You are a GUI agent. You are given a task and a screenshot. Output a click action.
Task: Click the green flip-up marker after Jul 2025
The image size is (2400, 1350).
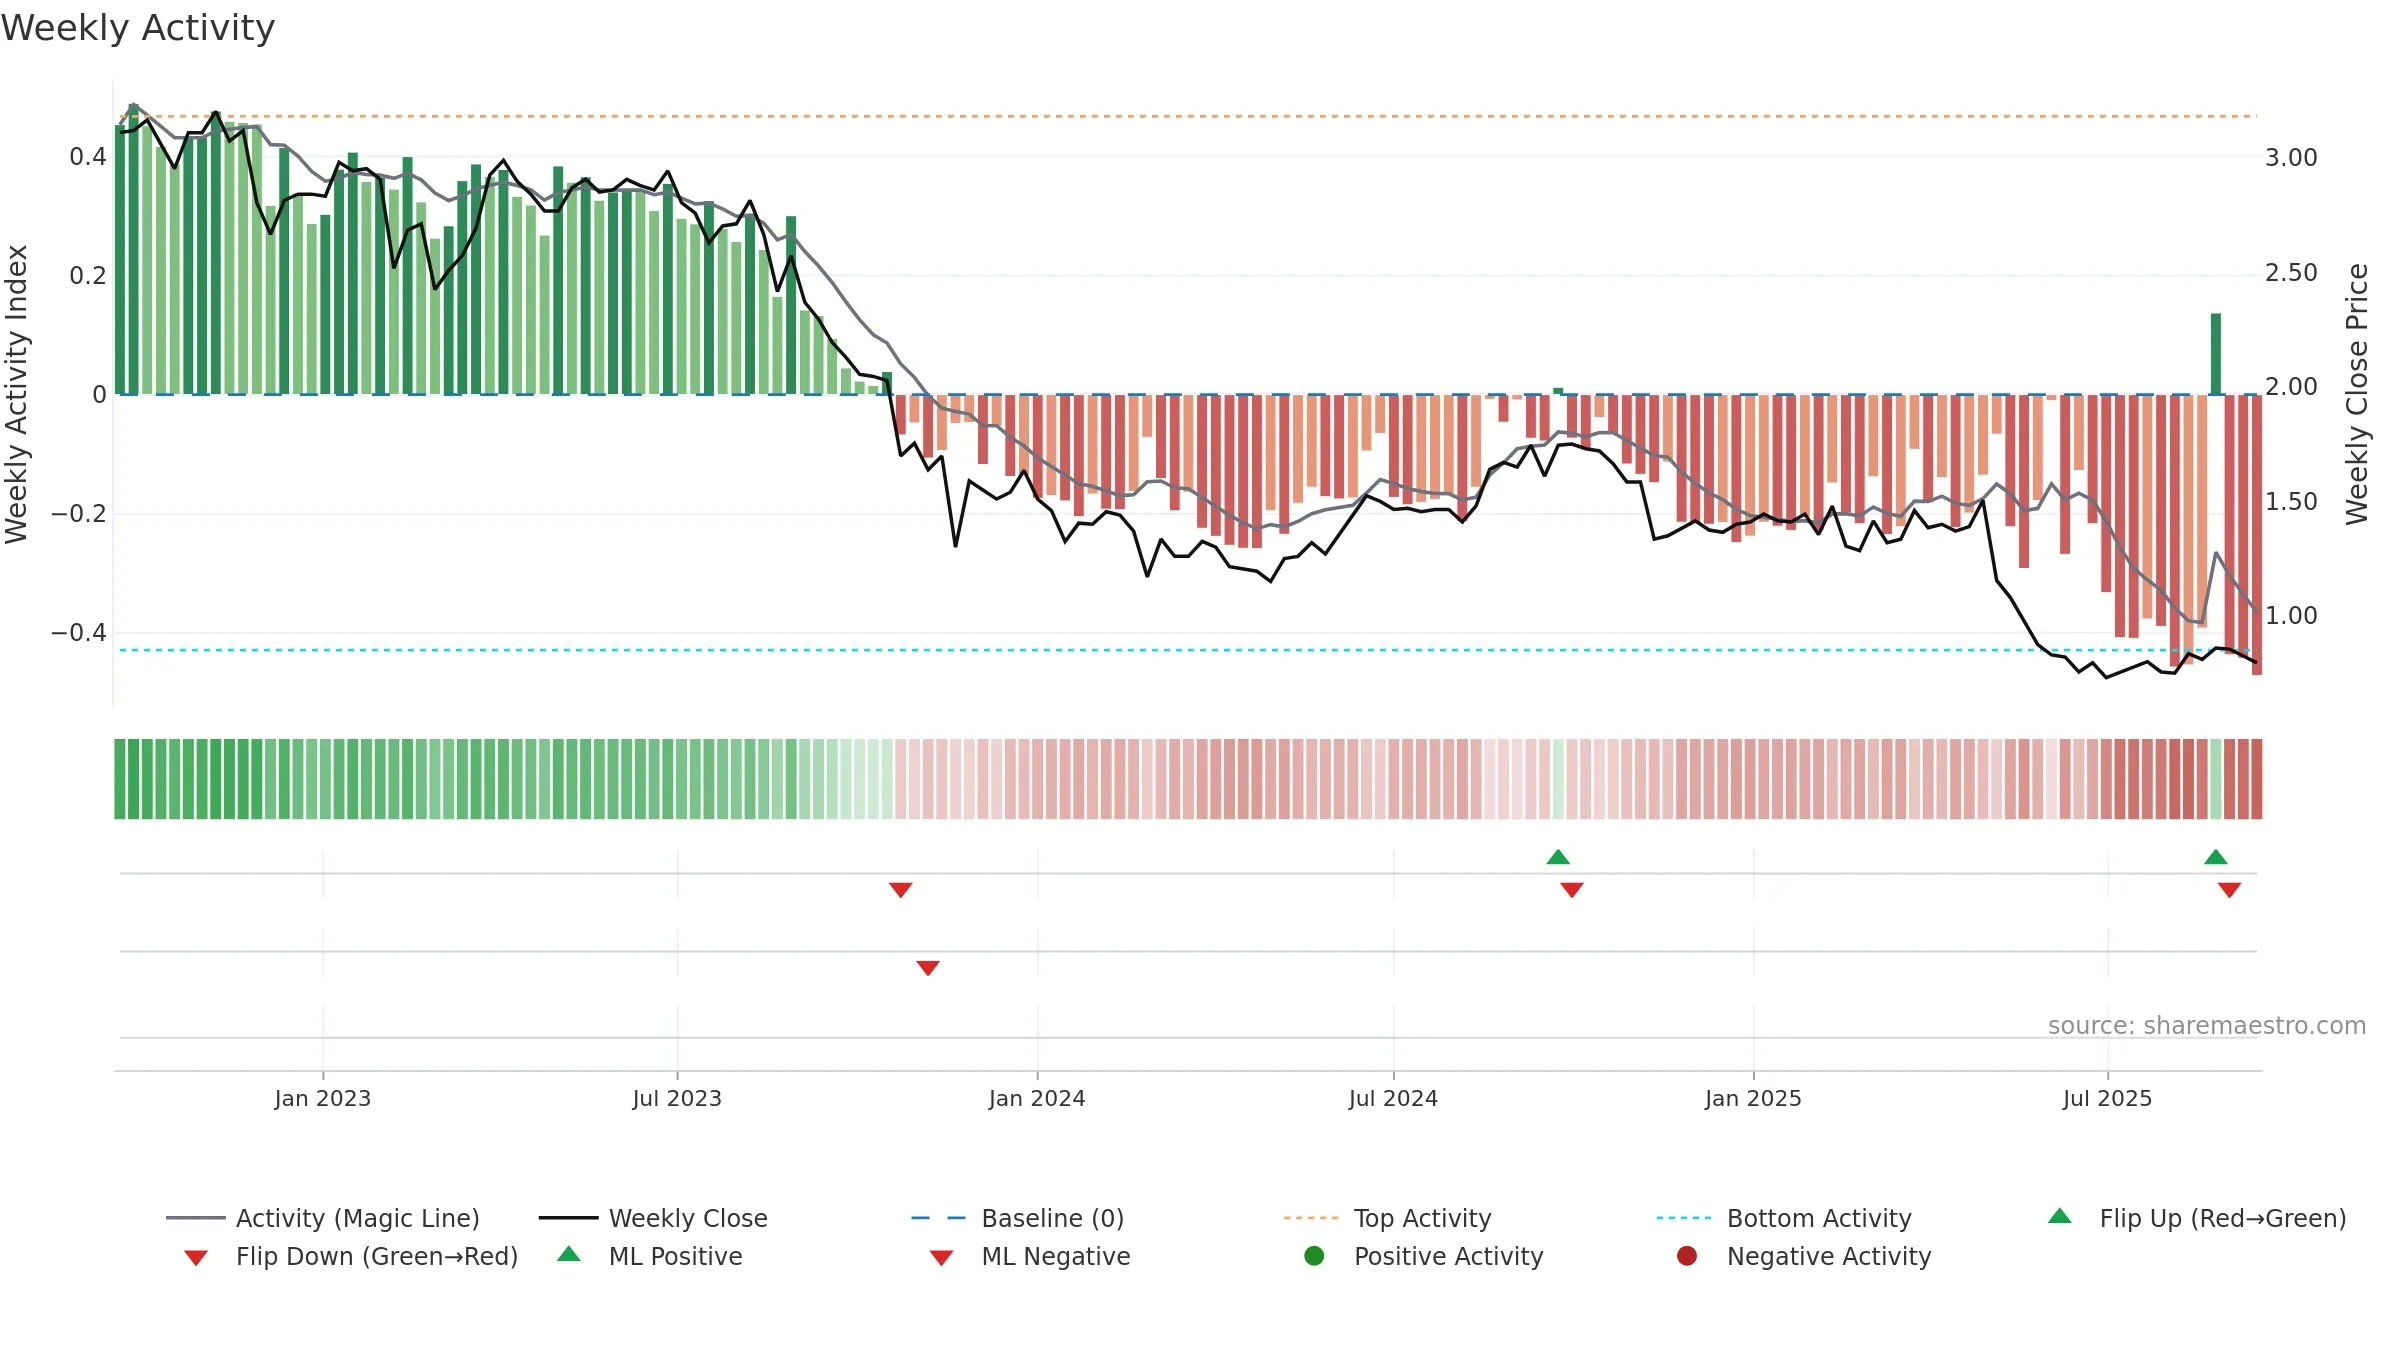[2216, 857]
